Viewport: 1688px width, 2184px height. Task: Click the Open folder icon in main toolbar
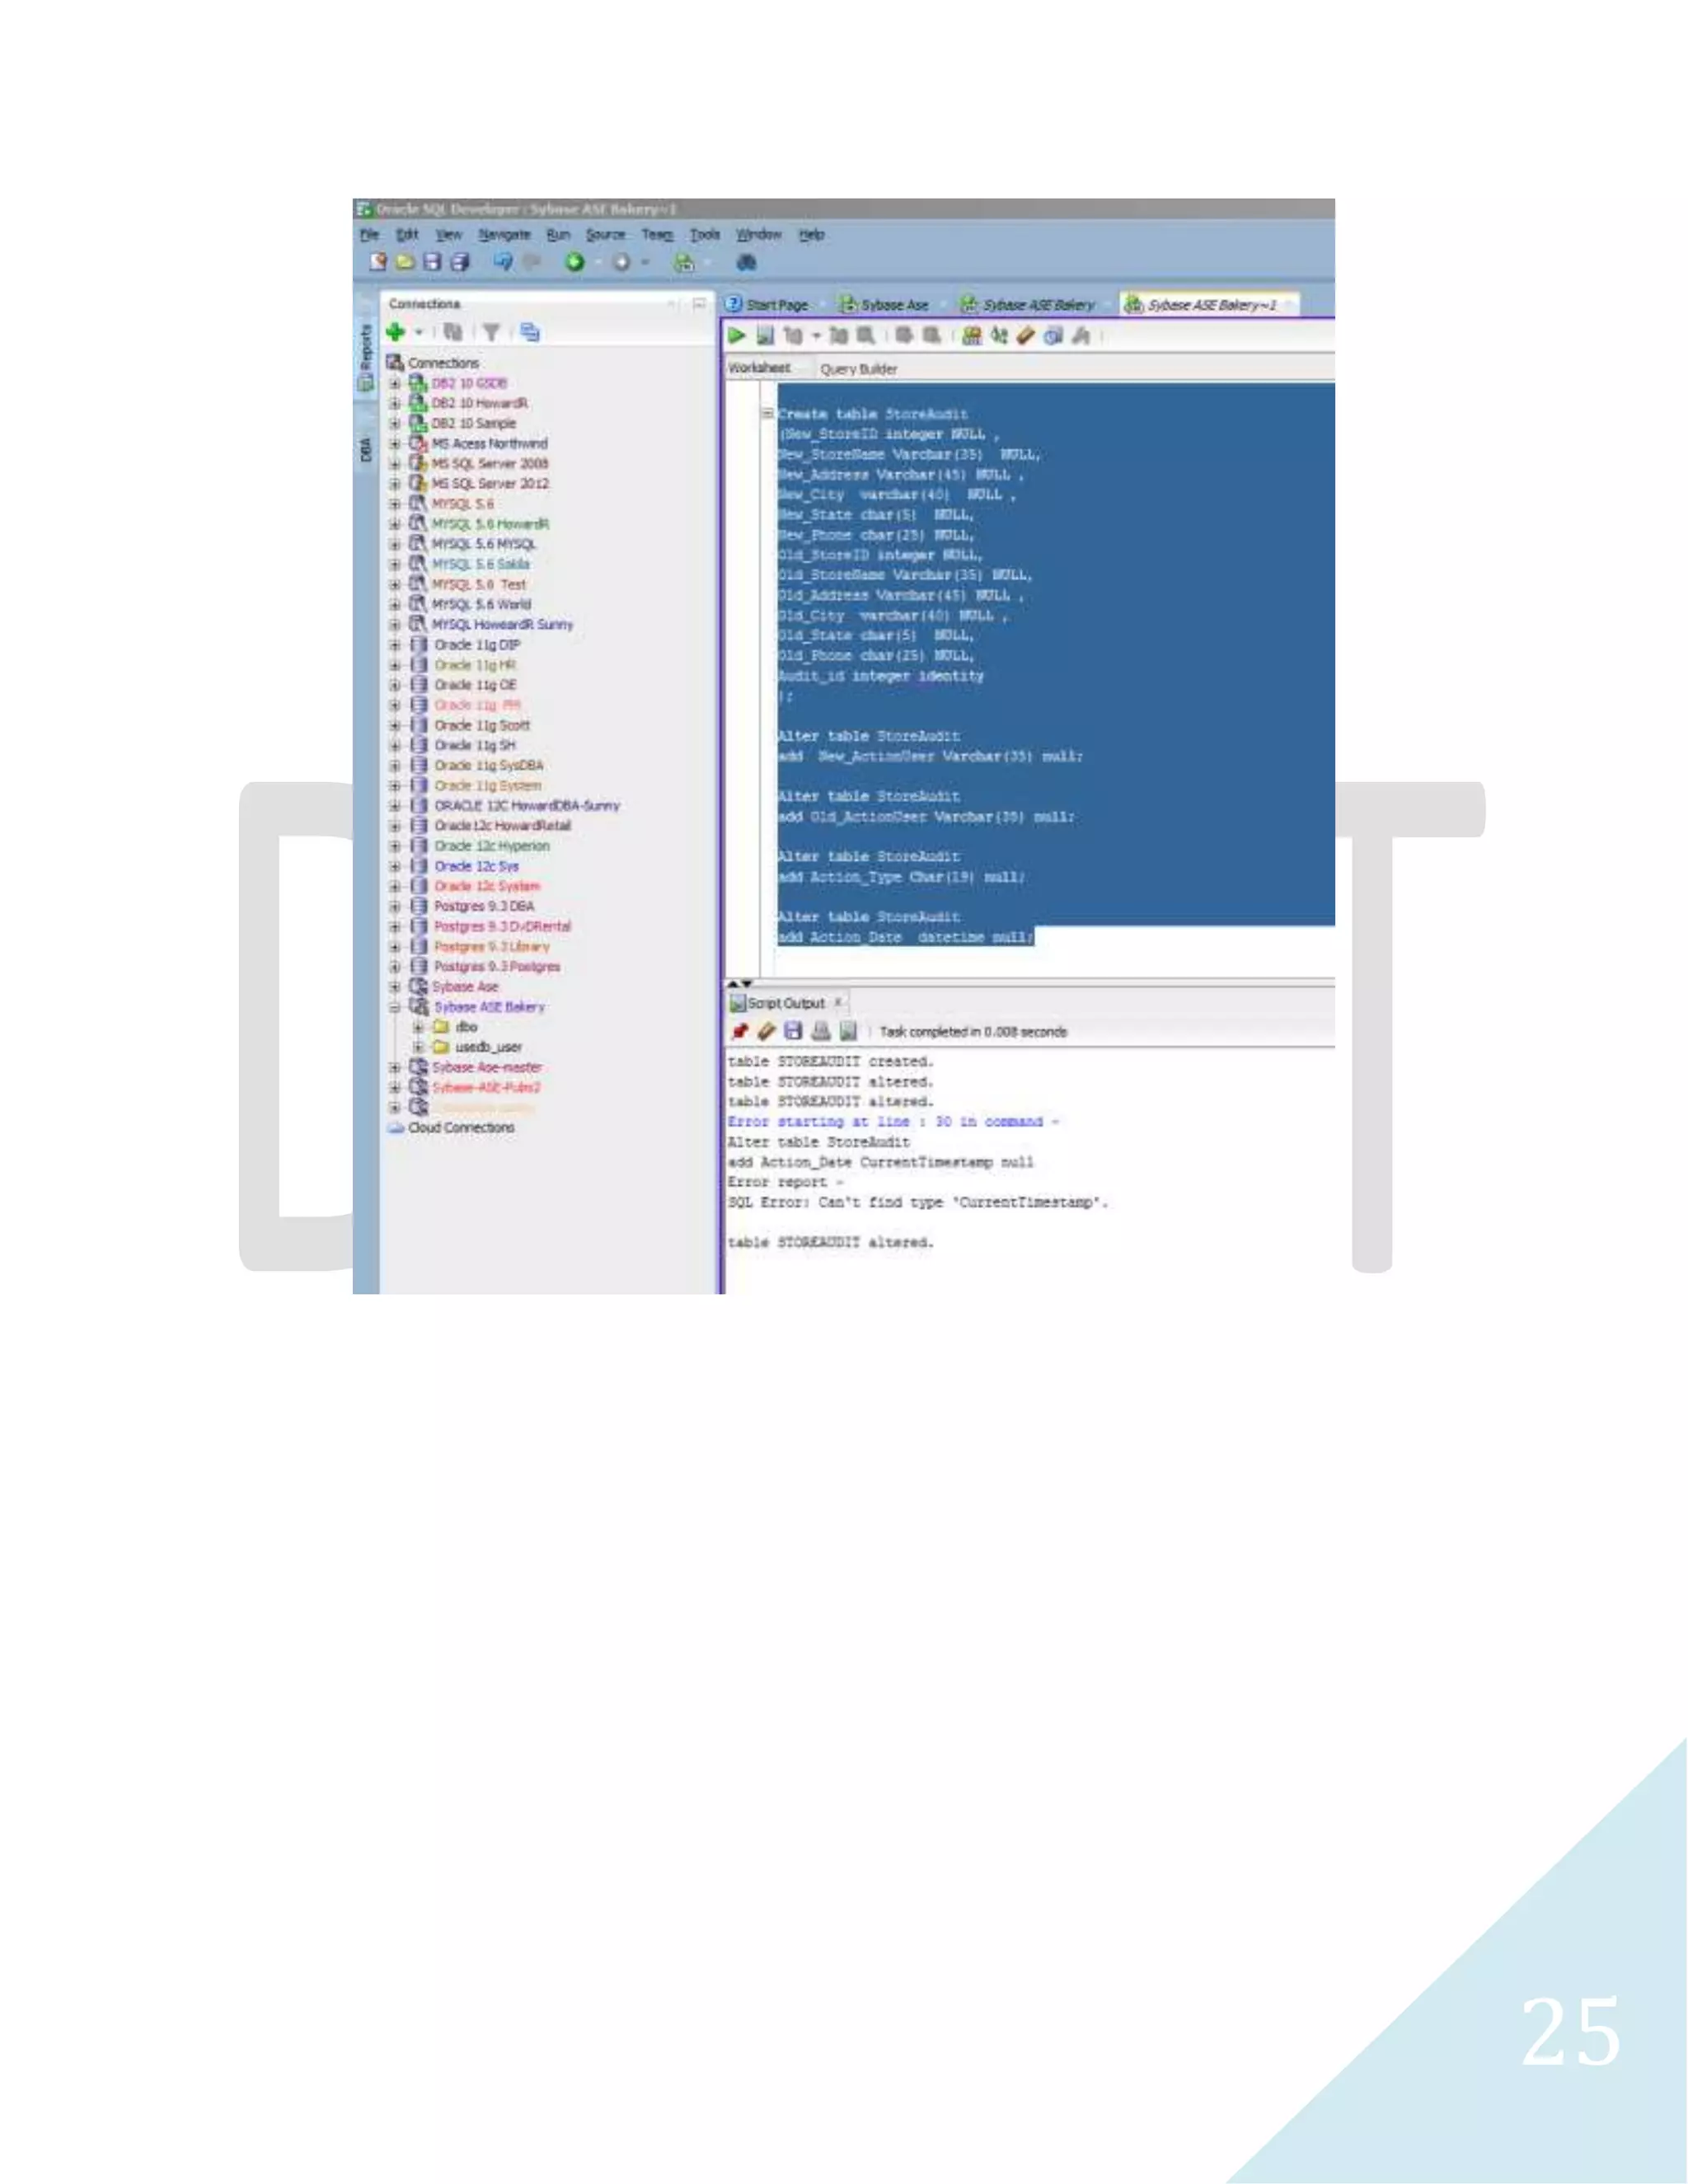405,262
